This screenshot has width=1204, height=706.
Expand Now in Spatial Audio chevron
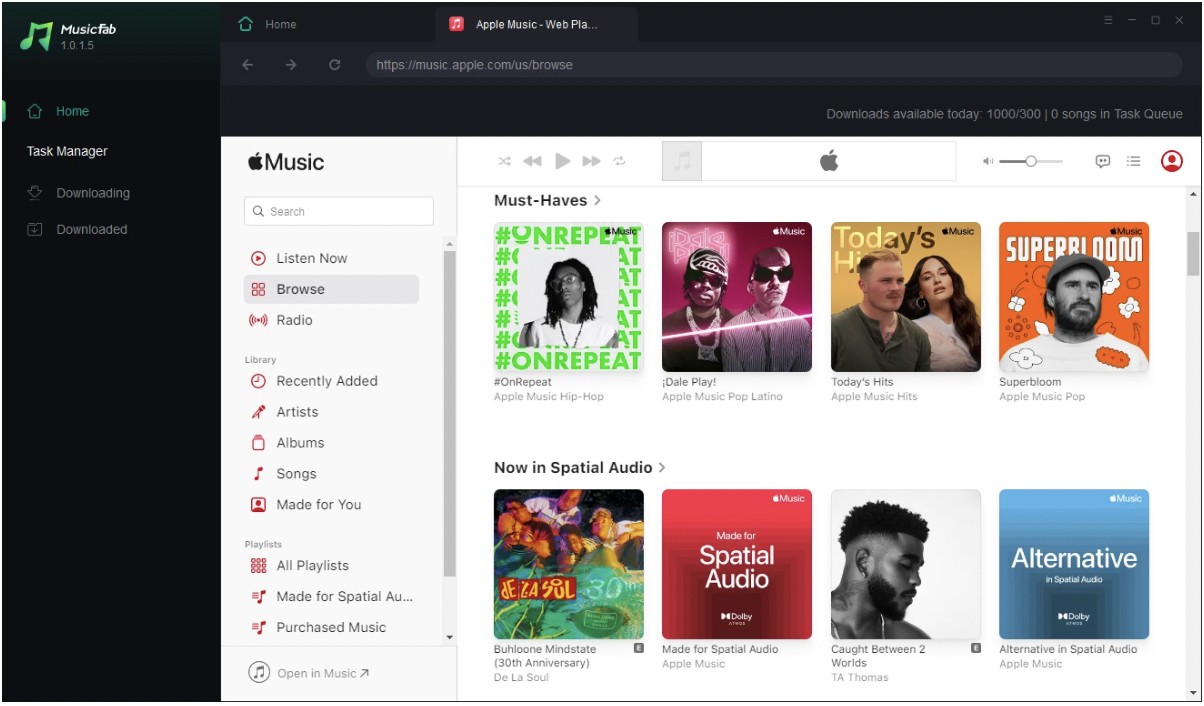tap(662, 467)
